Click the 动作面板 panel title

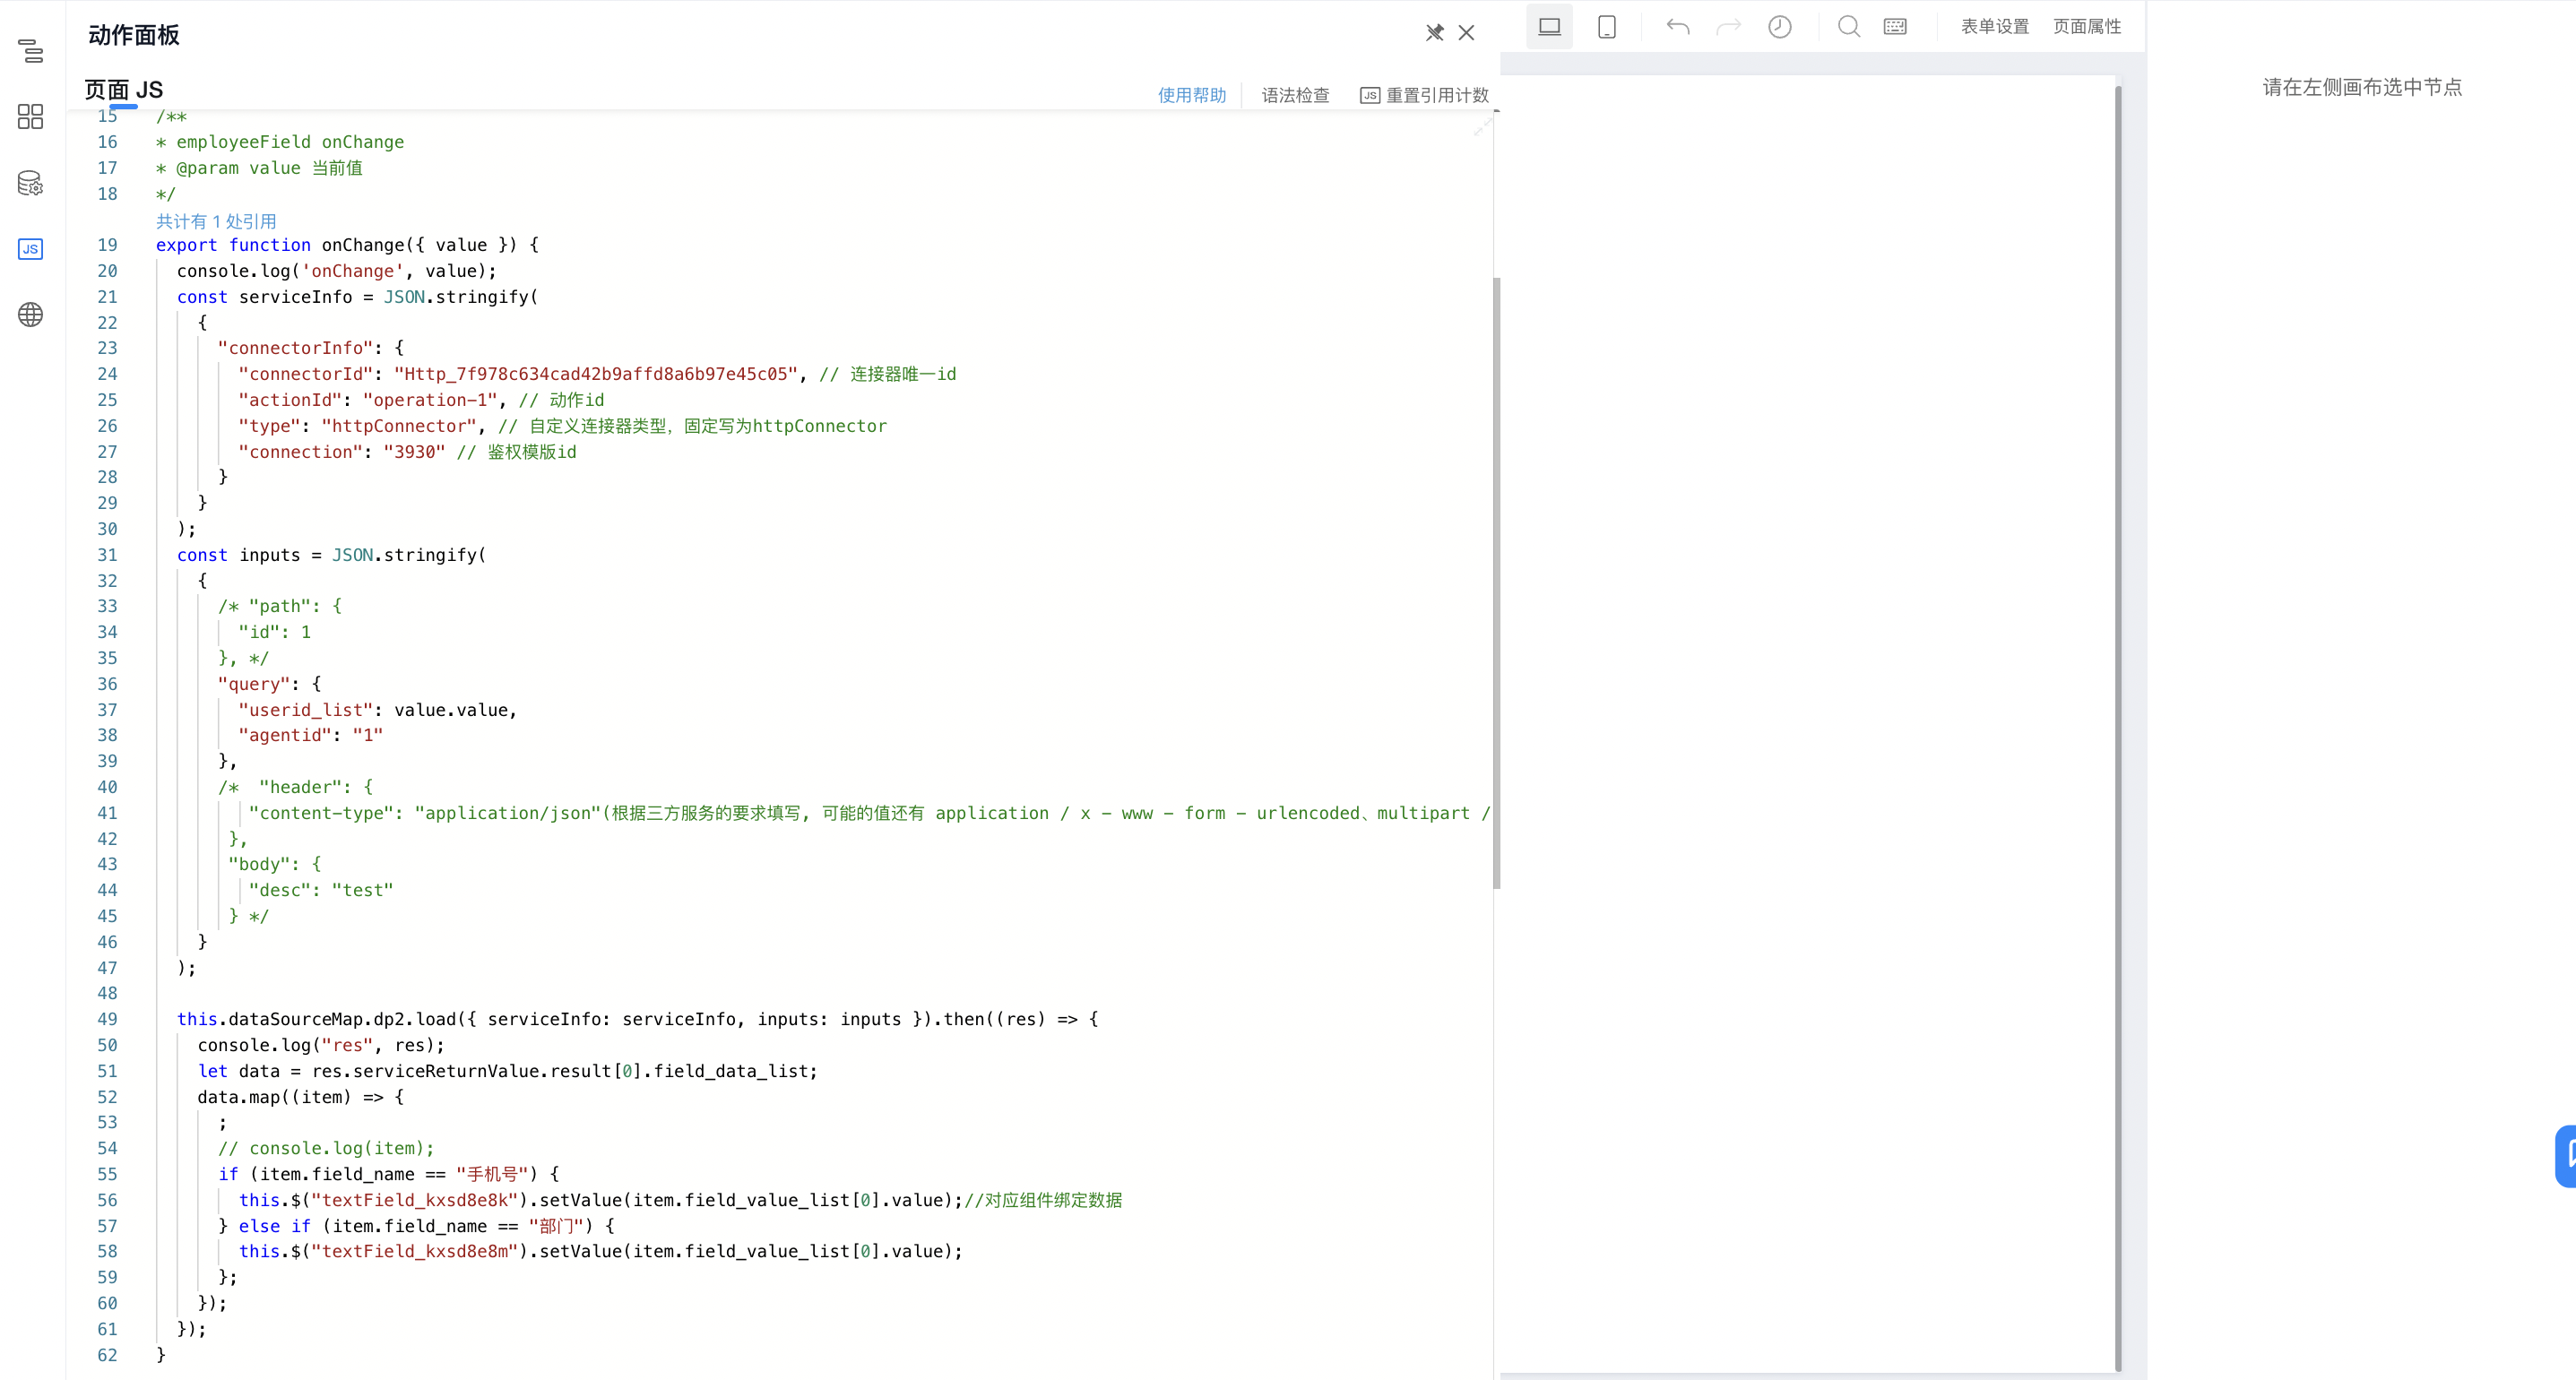(x=133, y=35)
